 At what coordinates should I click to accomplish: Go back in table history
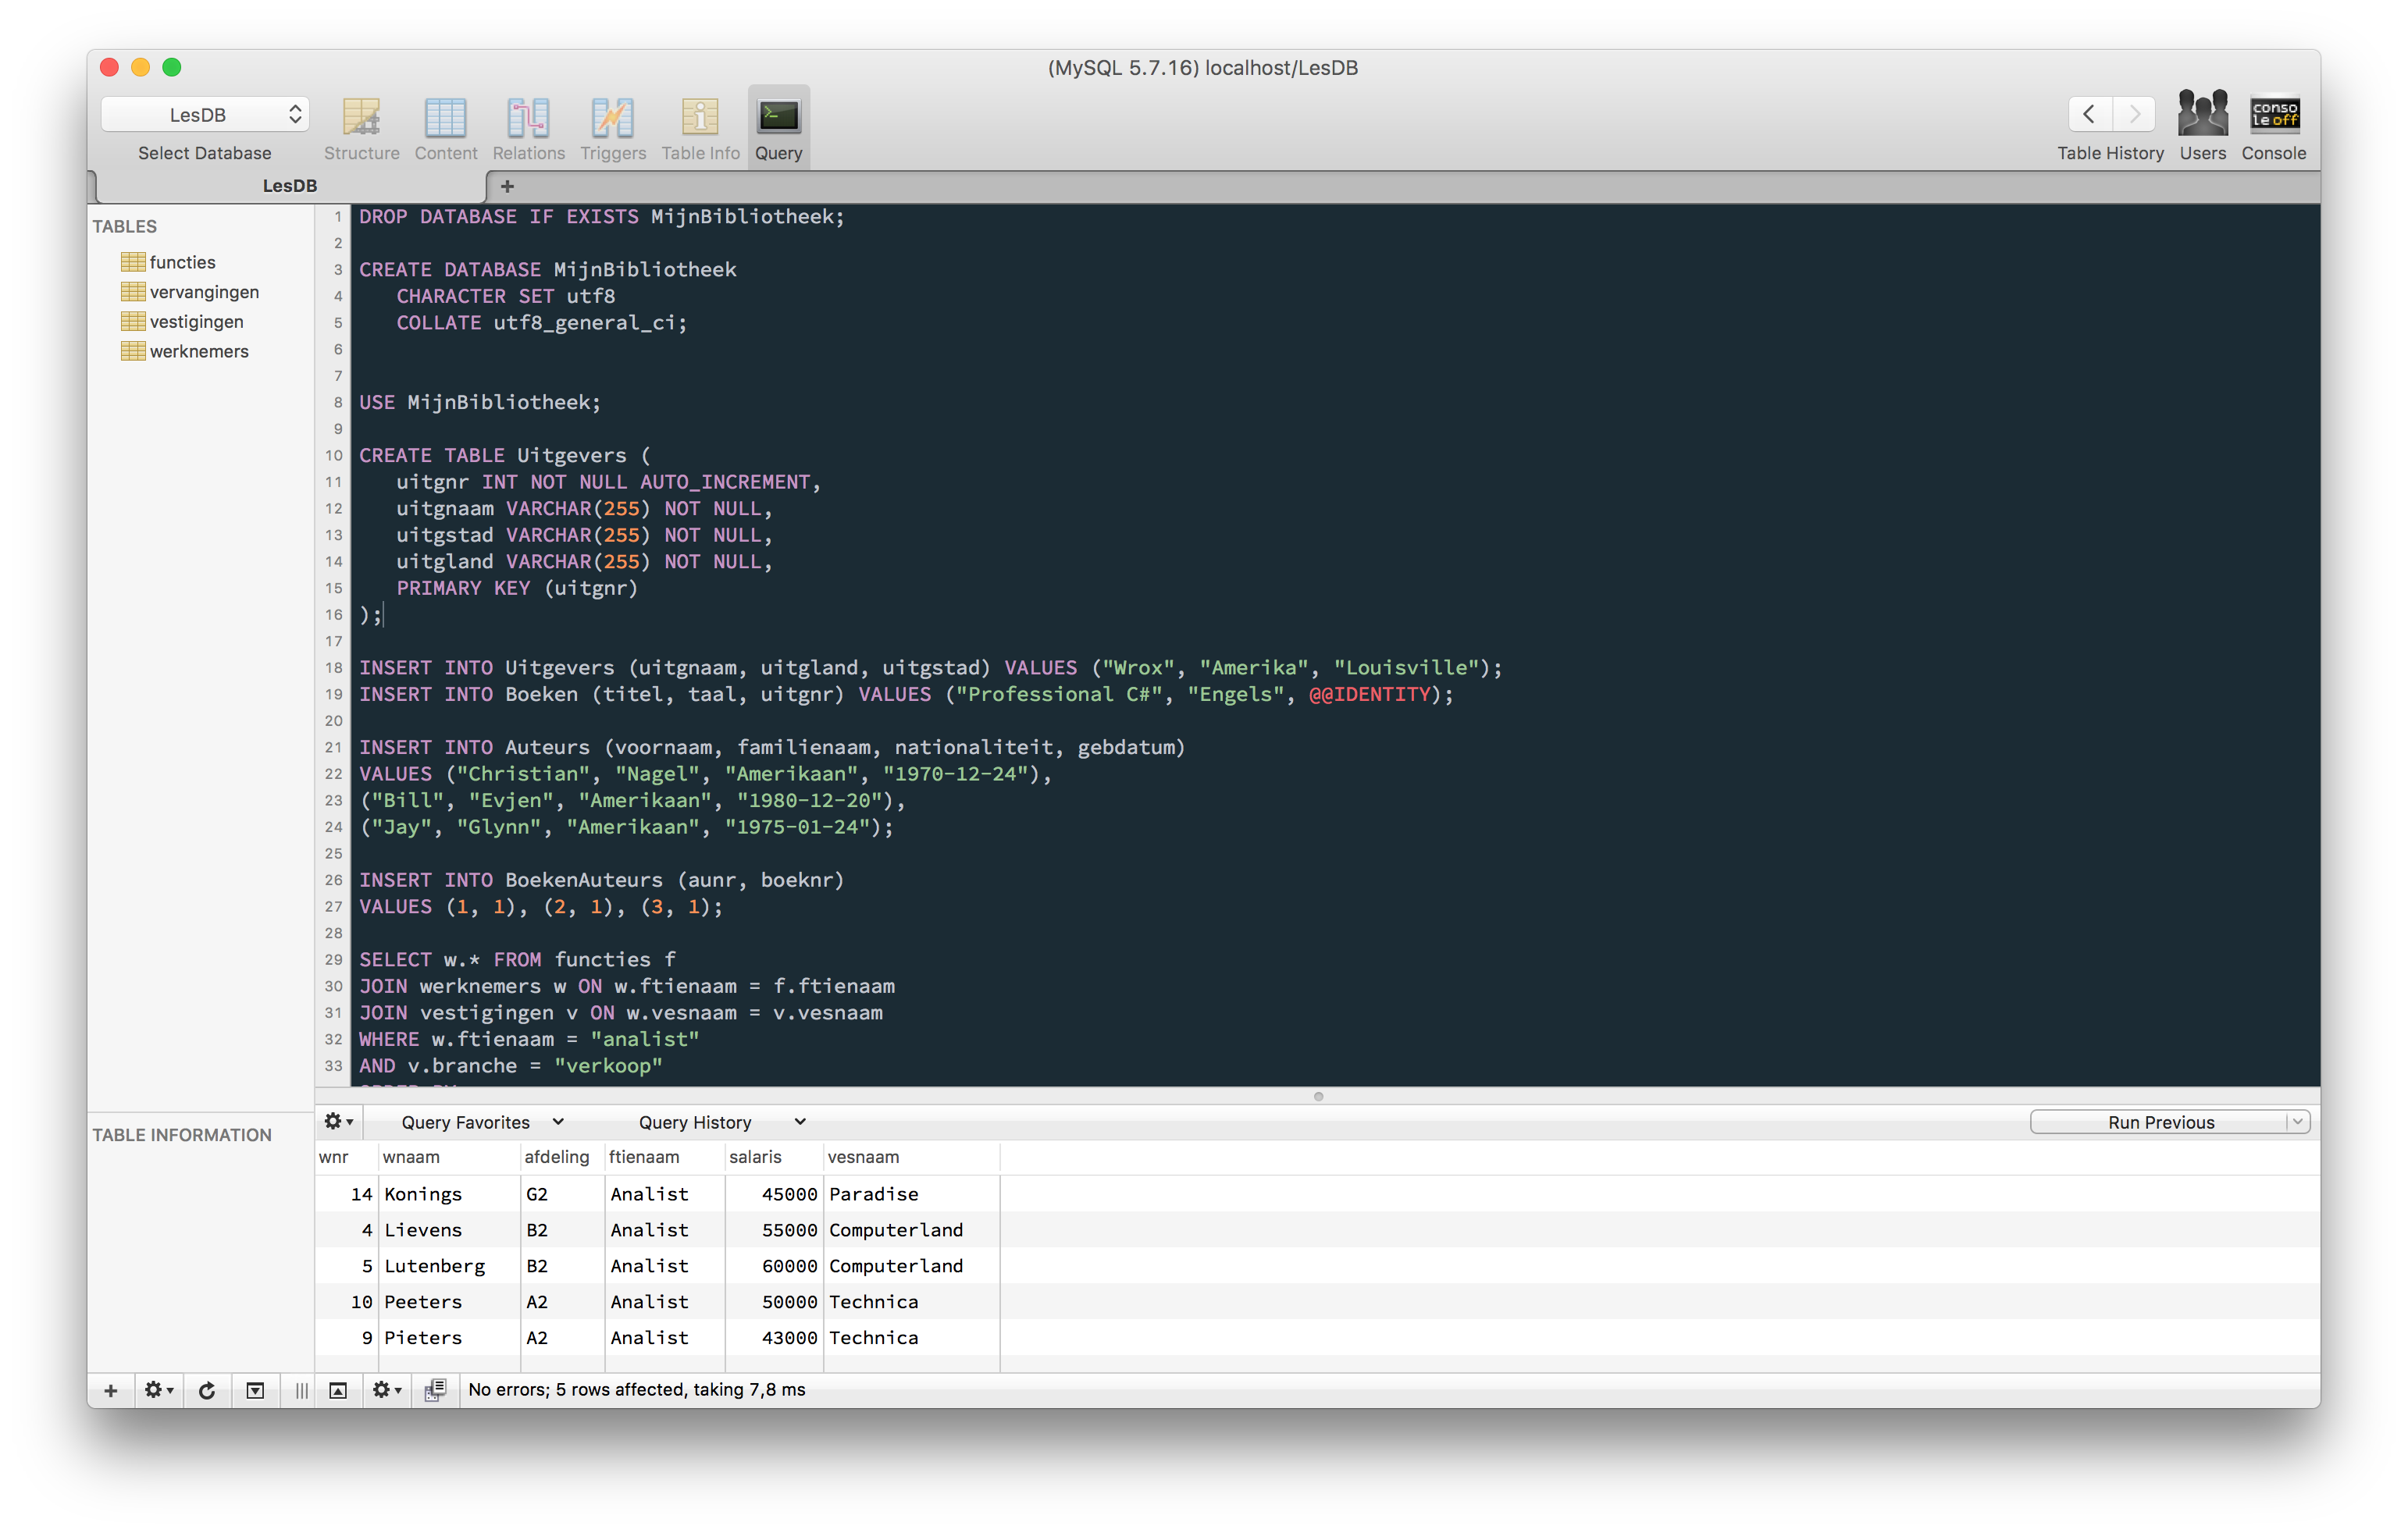click(2089, 114)
